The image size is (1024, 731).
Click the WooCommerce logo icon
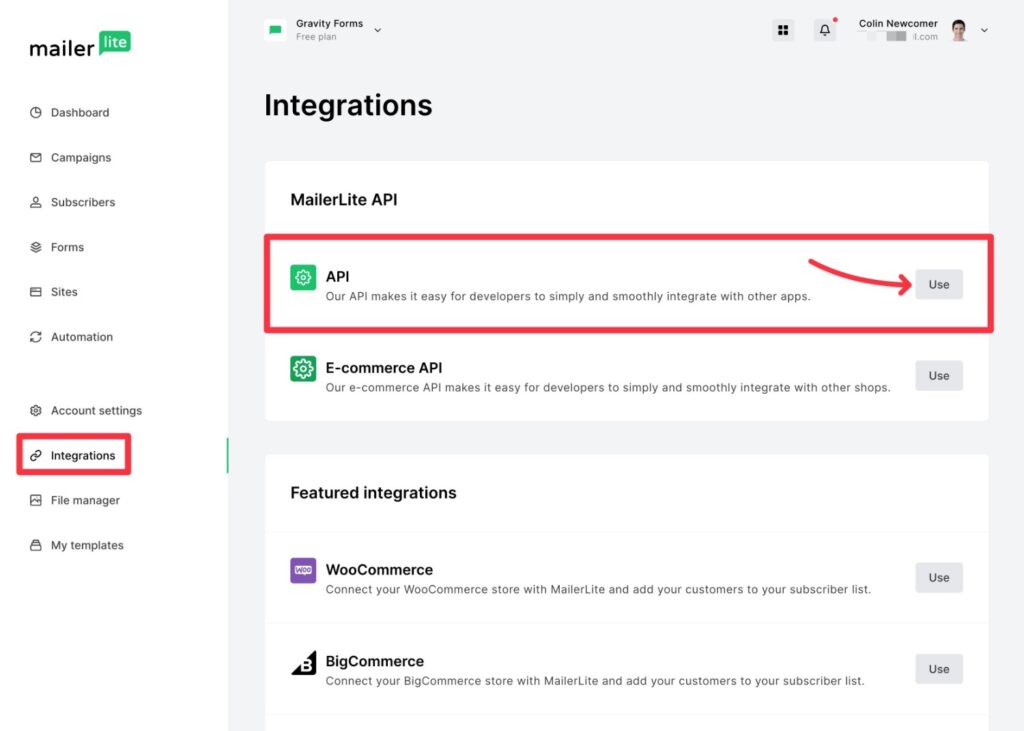click(303, 570)
